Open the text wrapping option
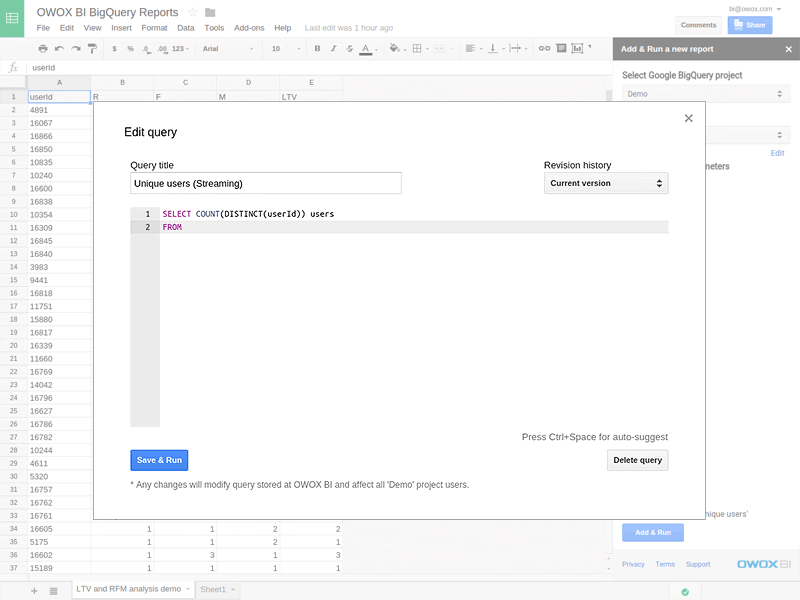 point(515,48)
